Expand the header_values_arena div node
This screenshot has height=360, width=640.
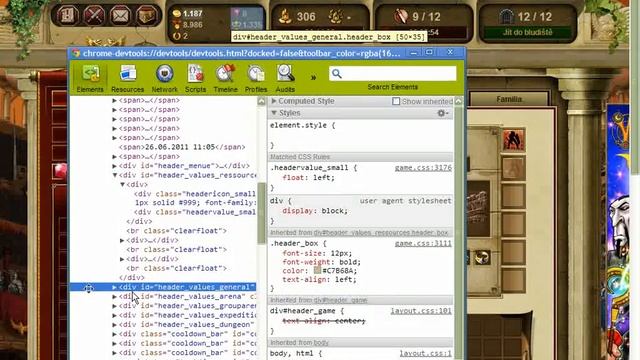tap(115, 297)
